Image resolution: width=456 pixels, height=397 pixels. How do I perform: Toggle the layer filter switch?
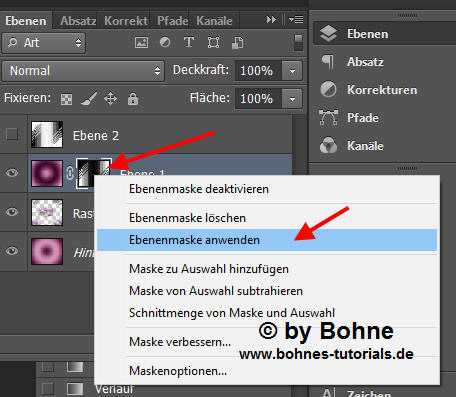coord(298,43)
